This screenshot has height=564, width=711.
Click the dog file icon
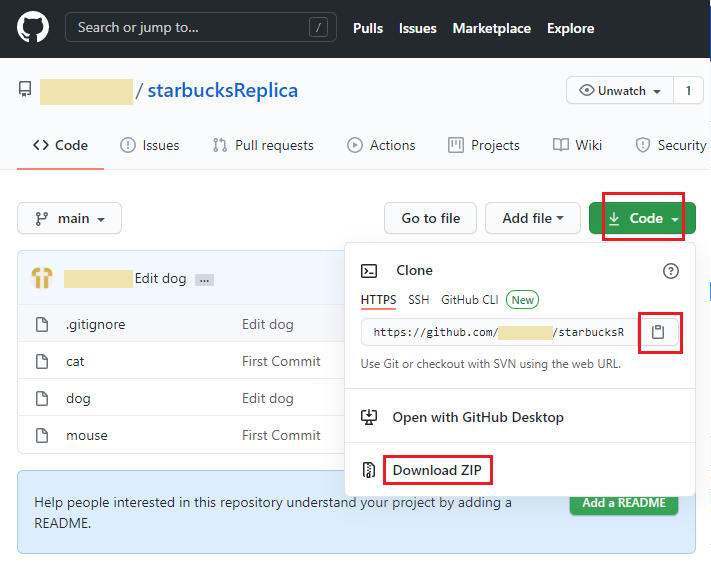42,399
